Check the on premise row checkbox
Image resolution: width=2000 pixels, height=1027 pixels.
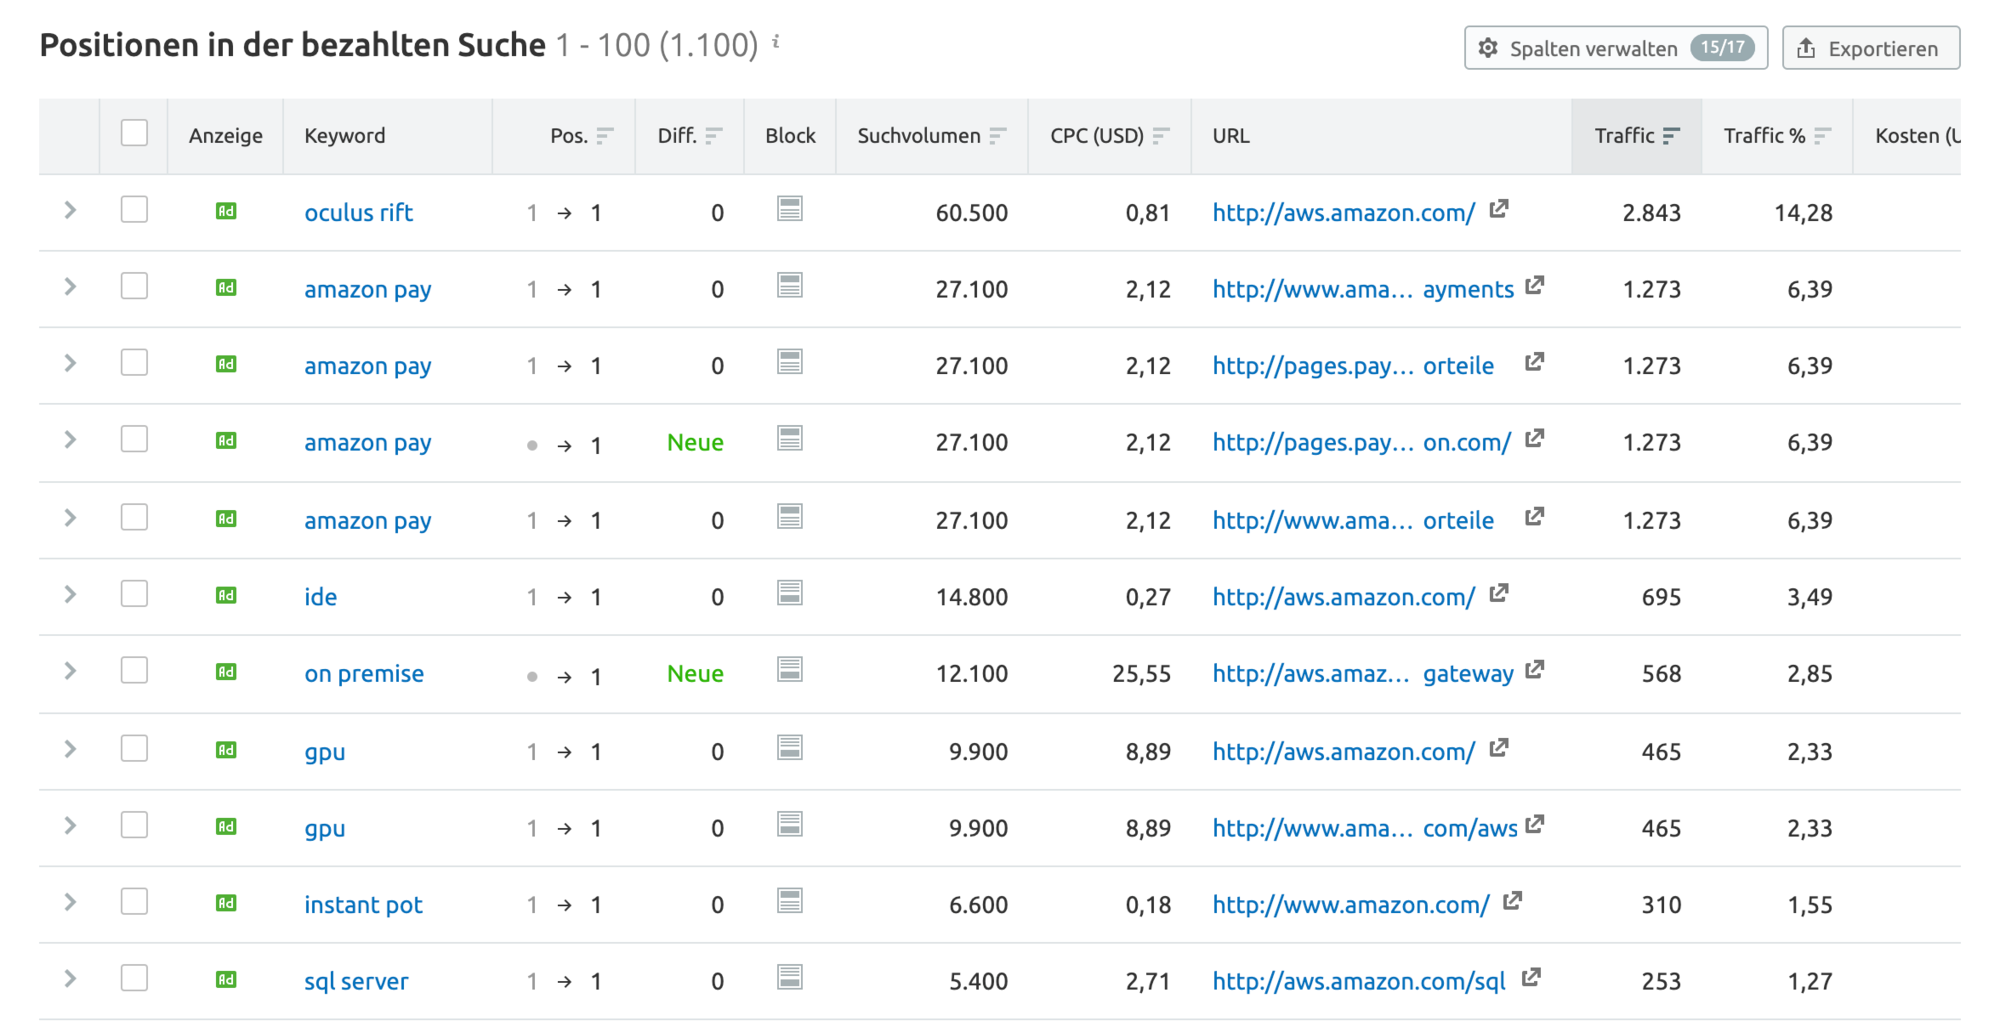134,670
